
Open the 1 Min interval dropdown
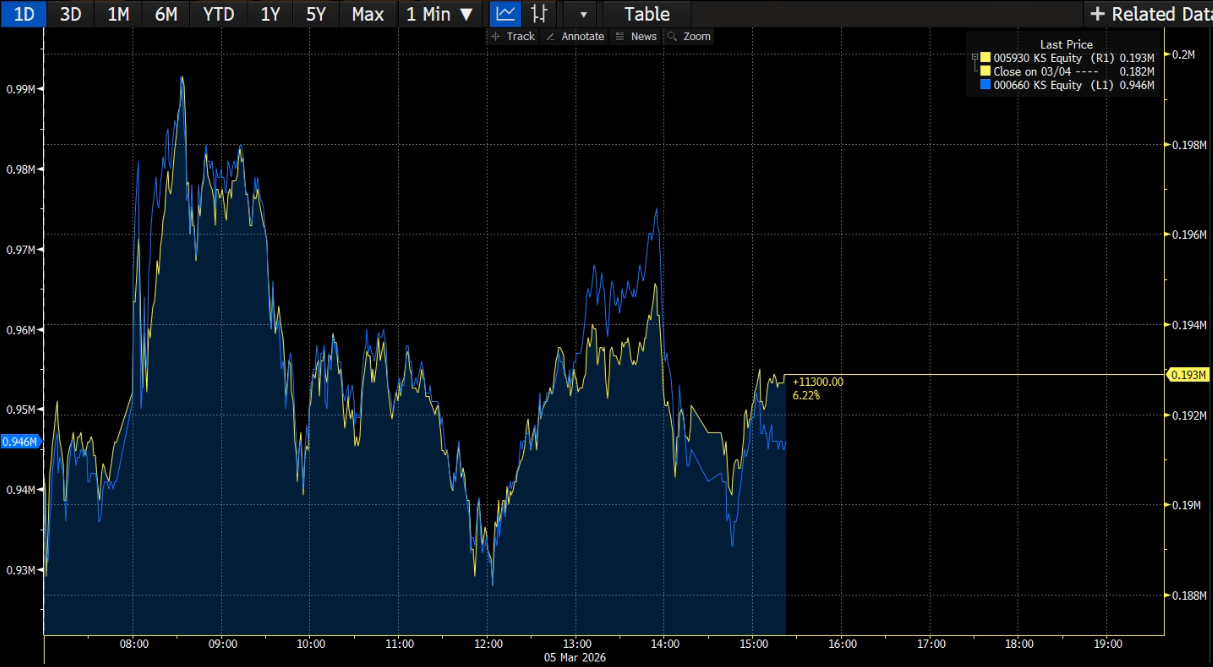coord(440,14)
